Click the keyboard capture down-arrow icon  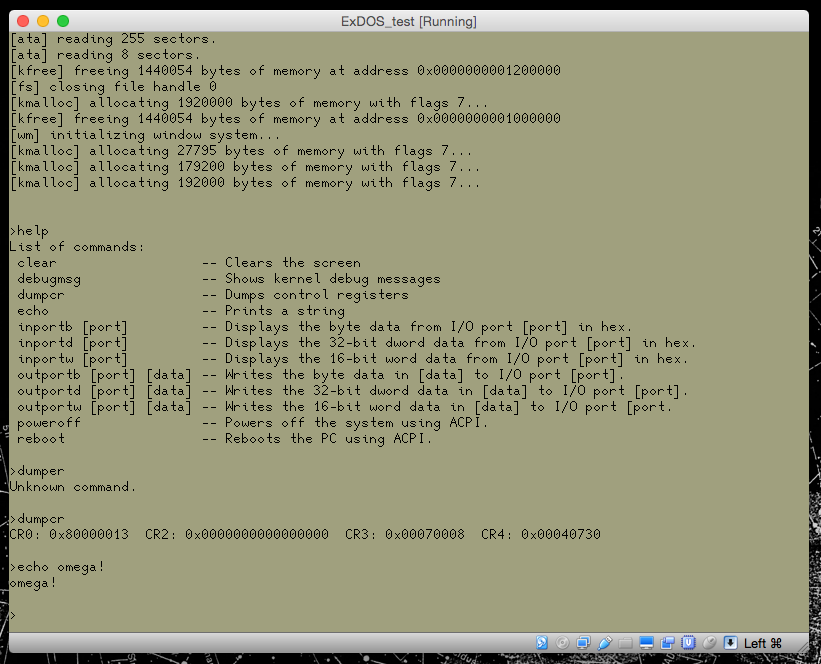coord(730,643)
